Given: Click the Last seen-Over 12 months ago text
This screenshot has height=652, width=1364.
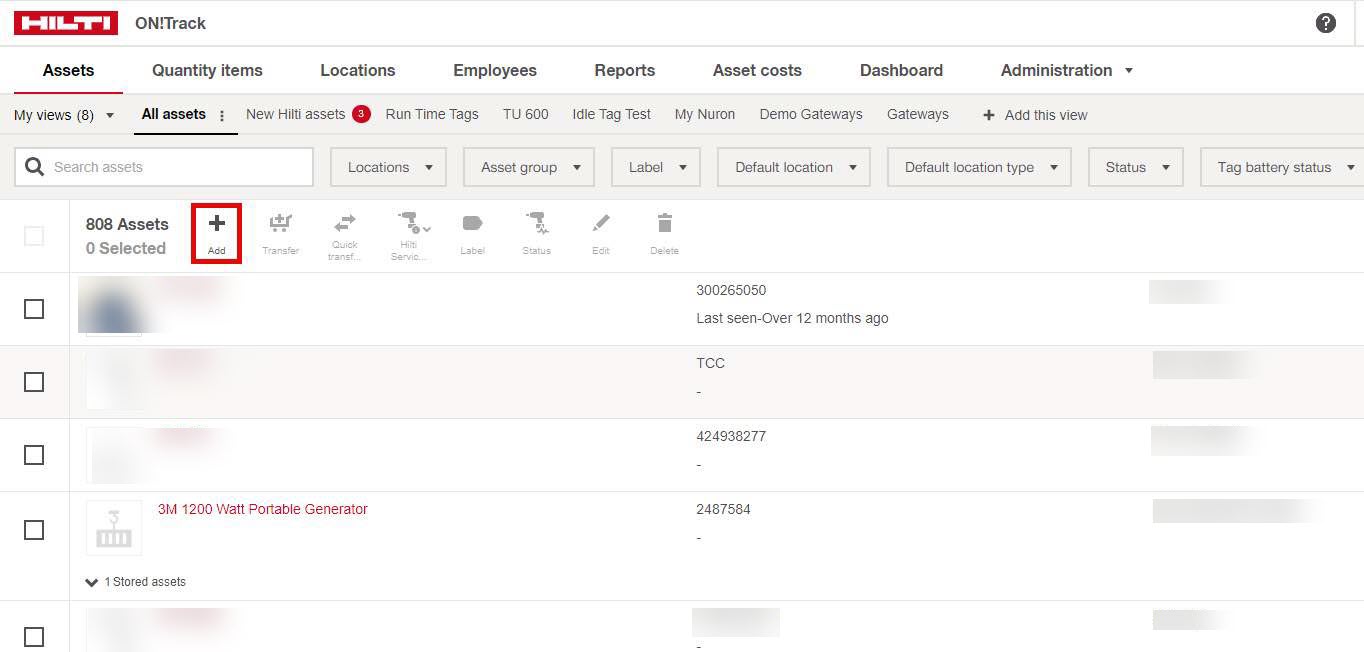Looking at the screenshot, I should (x=792, y=318).
